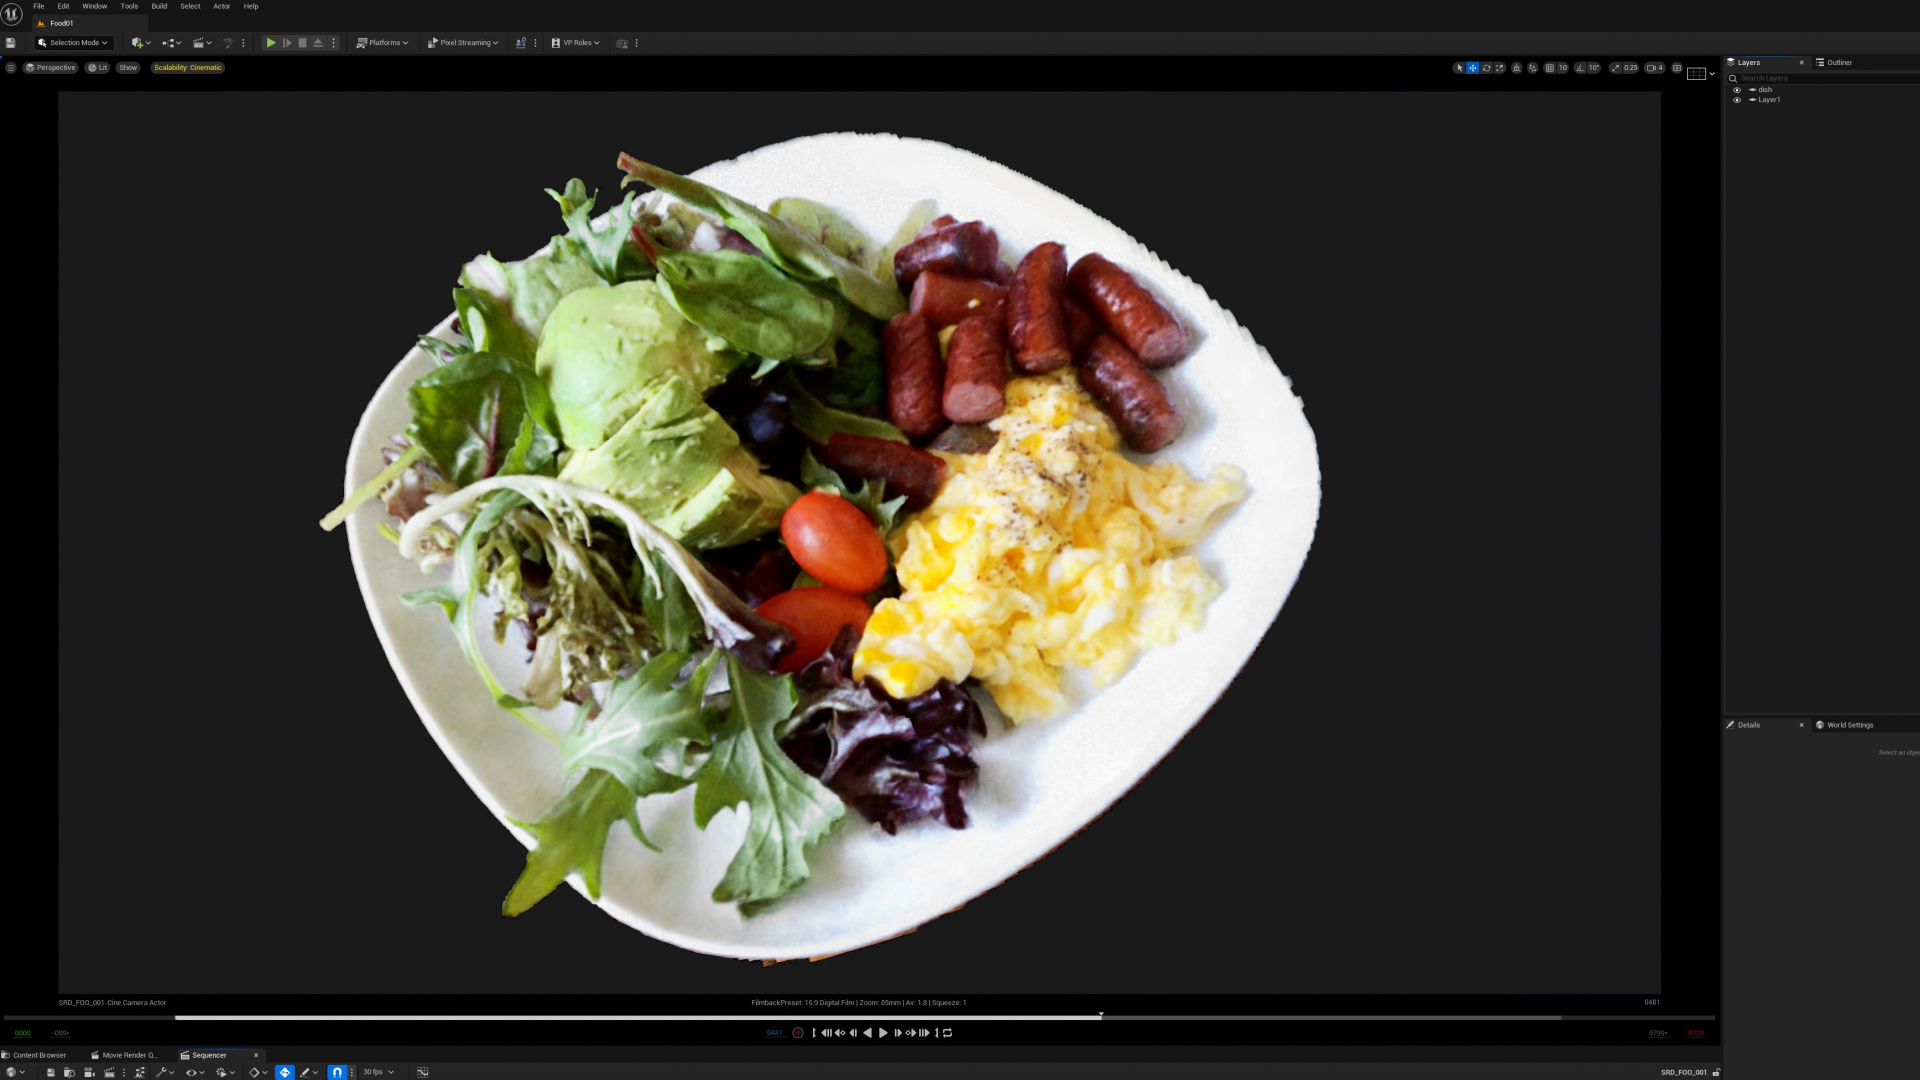Toggle grid snapping in viewport toolbar

point(1550,68)
